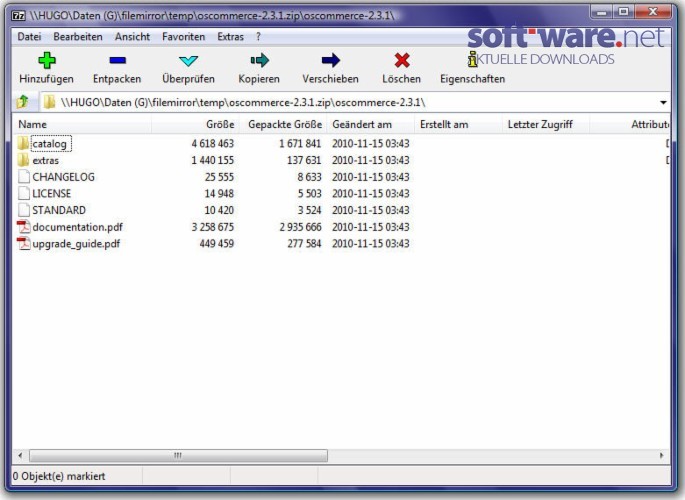
Task: Click the scrollbar left arrow
Action: pyautogui.click(x=20, y=455)
